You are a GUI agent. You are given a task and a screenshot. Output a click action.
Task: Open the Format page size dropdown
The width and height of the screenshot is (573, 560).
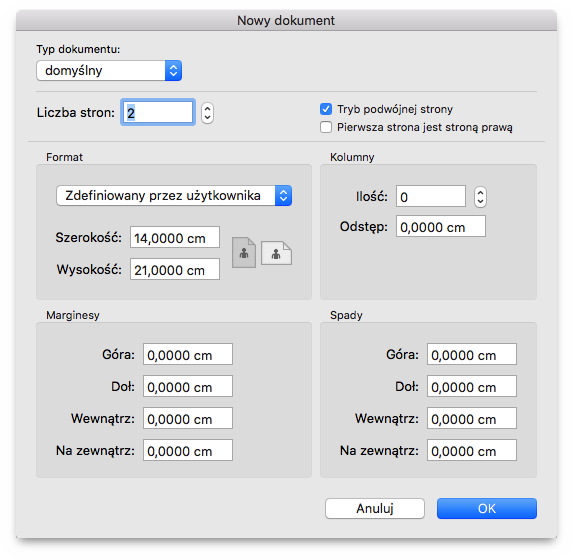[x=174, y=196]
